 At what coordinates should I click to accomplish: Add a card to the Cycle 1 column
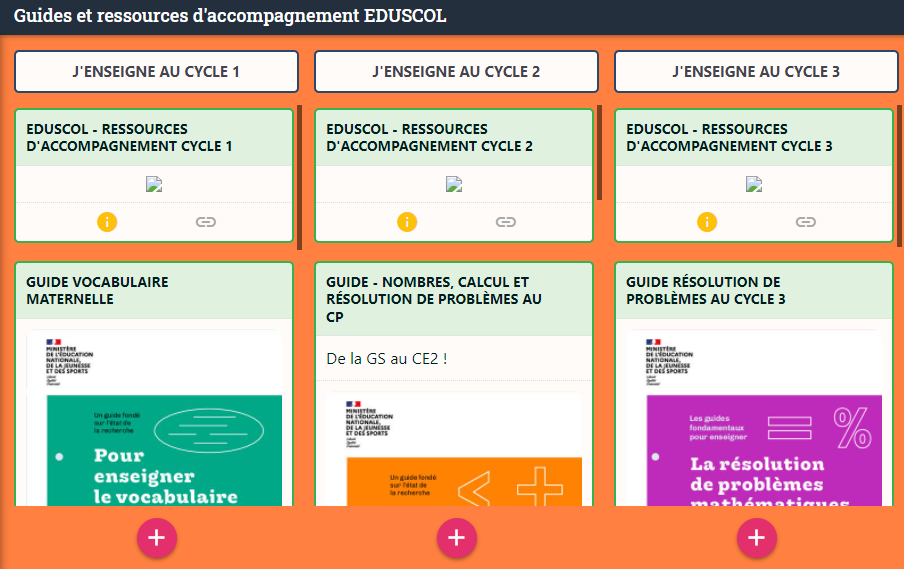[x=157, y=538]
